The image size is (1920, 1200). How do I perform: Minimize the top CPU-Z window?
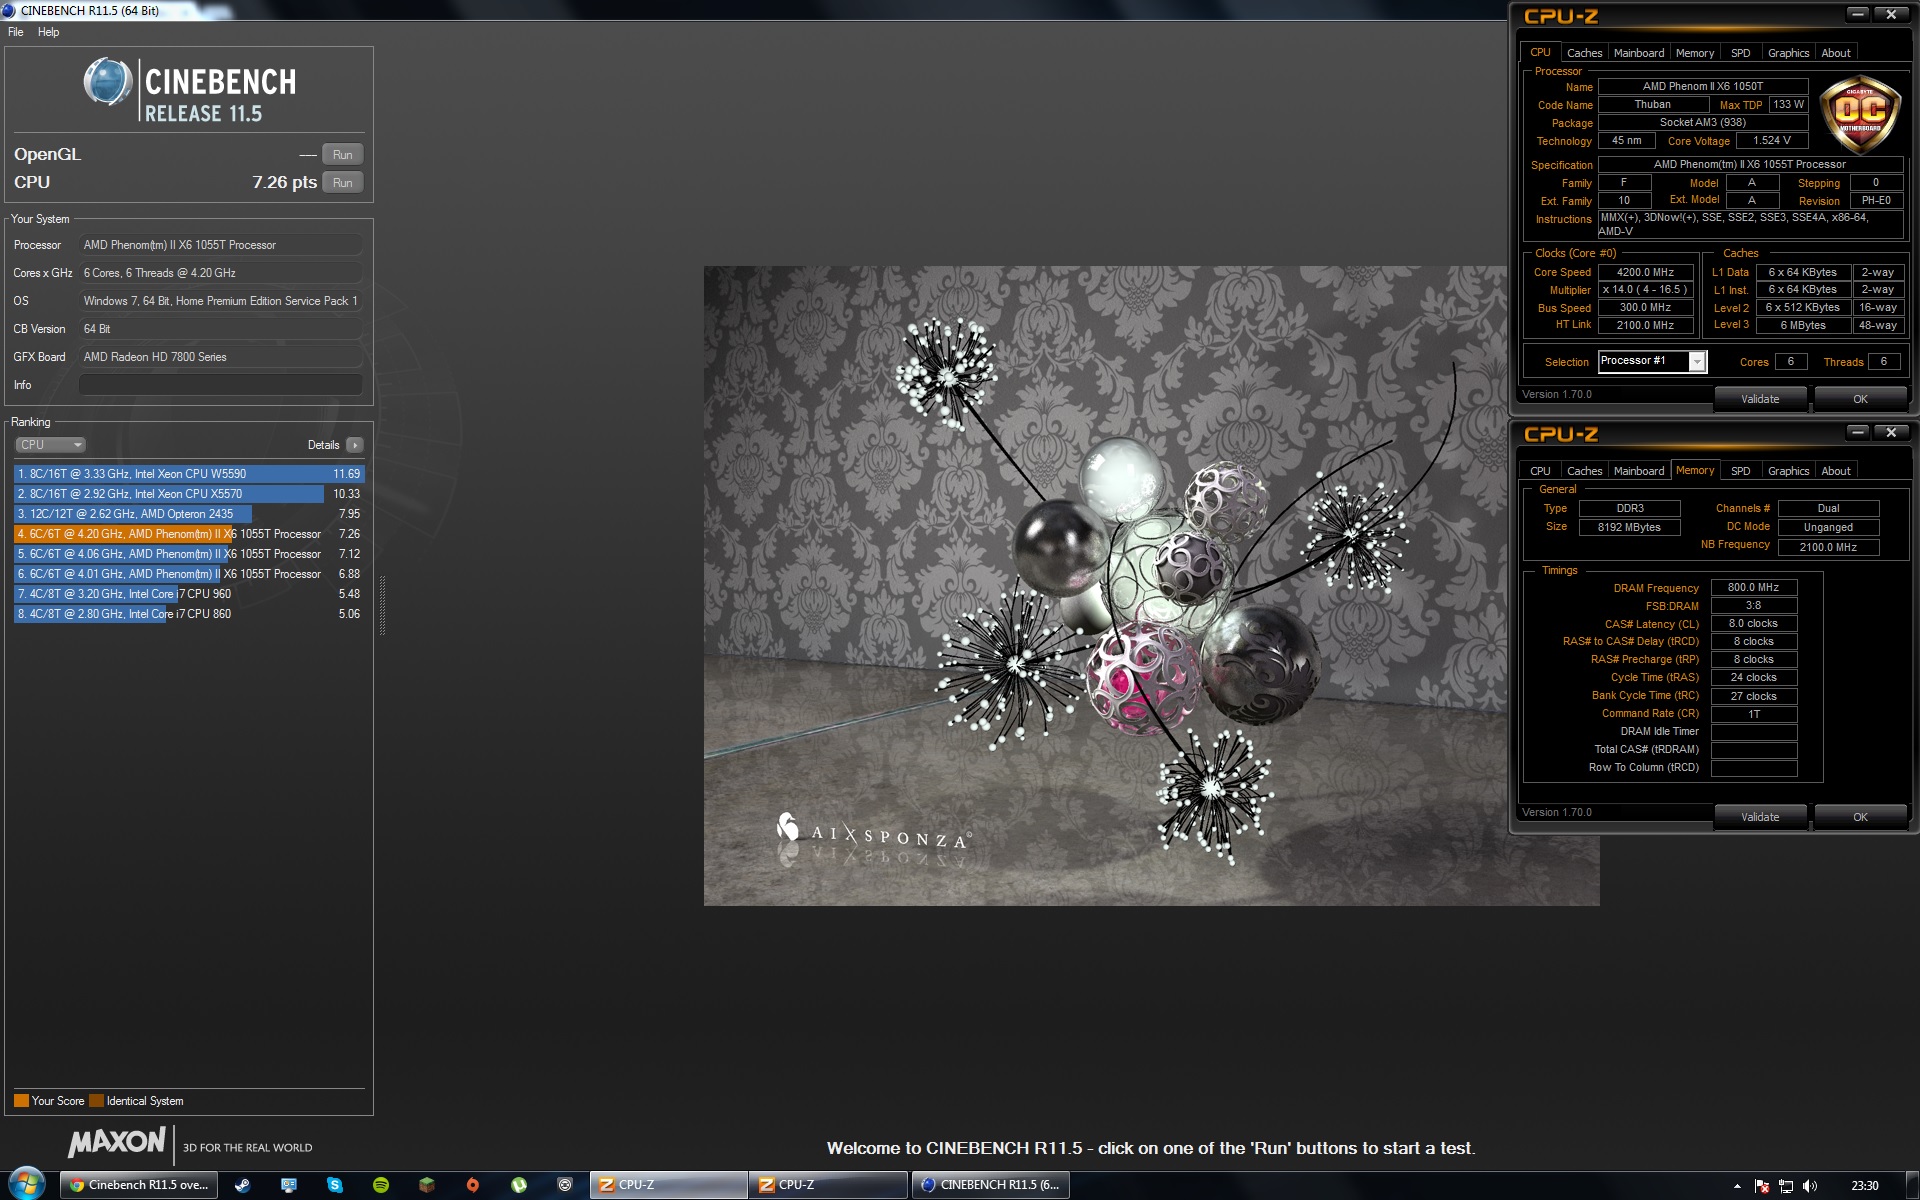[1858, 14]
